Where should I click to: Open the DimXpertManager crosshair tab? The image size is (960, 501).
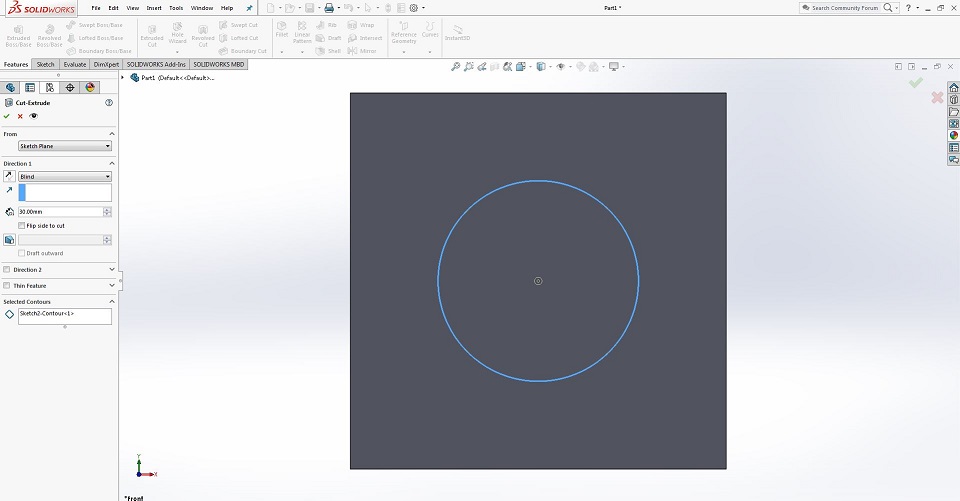(70, 88)
